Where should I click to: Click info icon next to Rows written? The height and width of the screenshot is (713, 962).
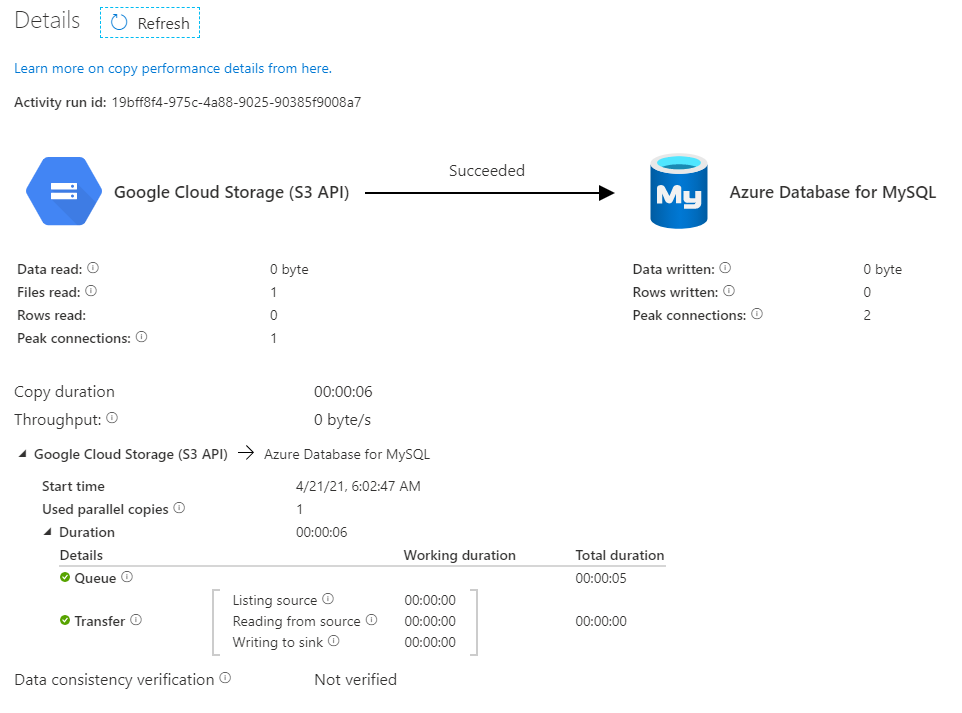pos(729,290)
